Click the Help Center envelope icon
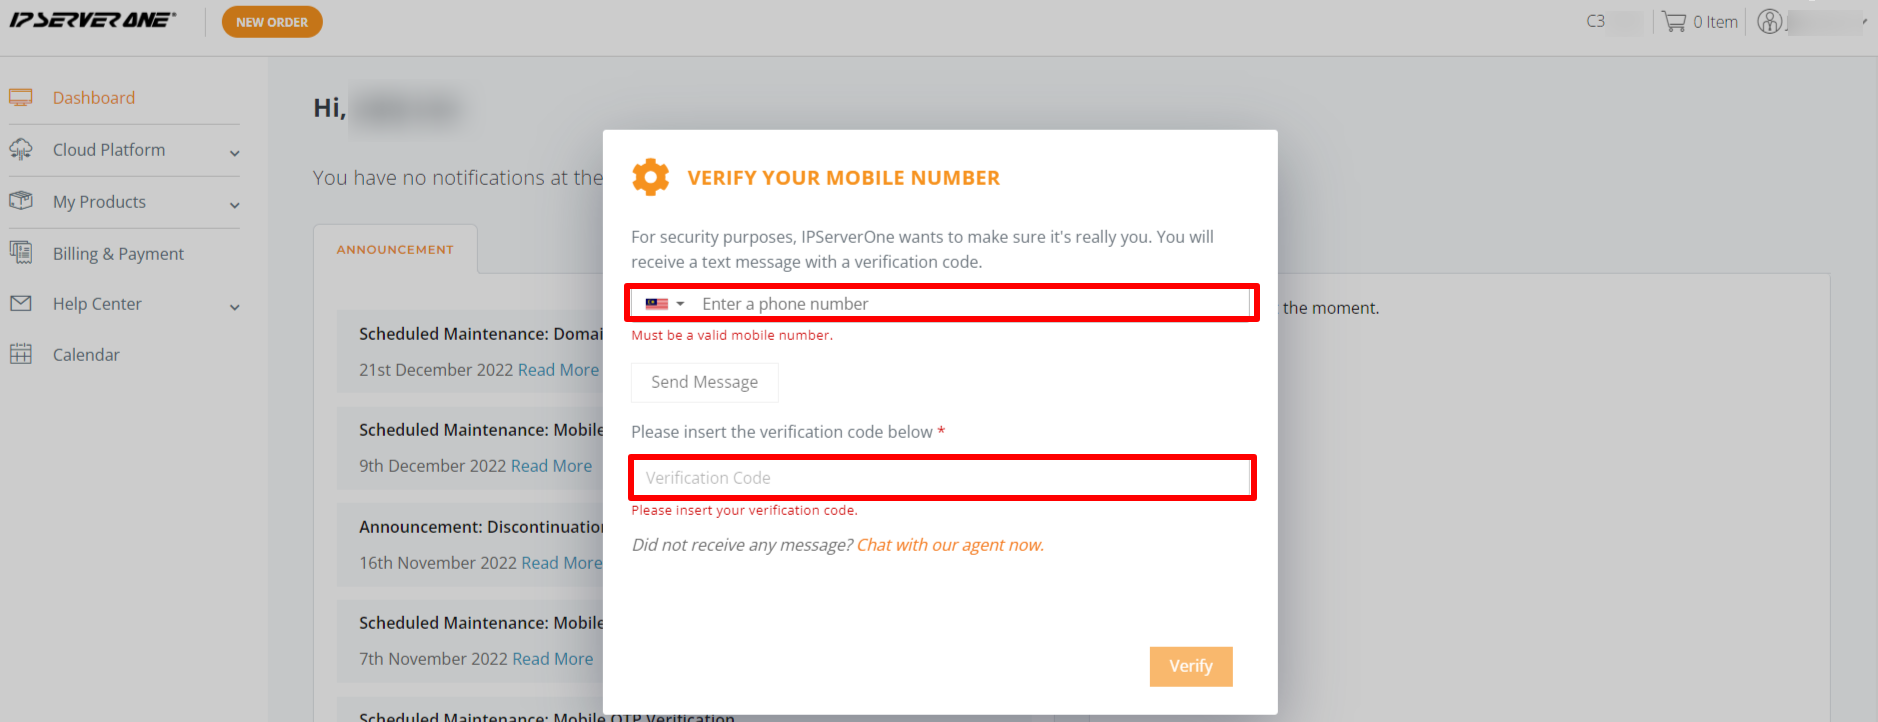Image resolution: width=1878 pixels, height=722 pixels. coord(21,303)
